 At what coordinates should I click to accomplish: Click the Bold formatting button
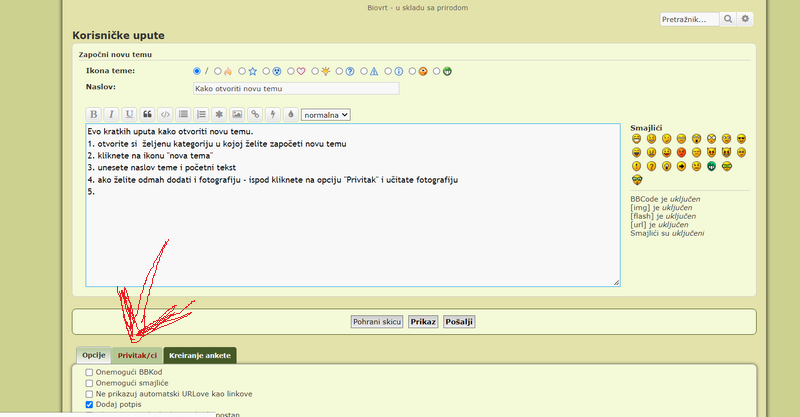pos(93,114)
